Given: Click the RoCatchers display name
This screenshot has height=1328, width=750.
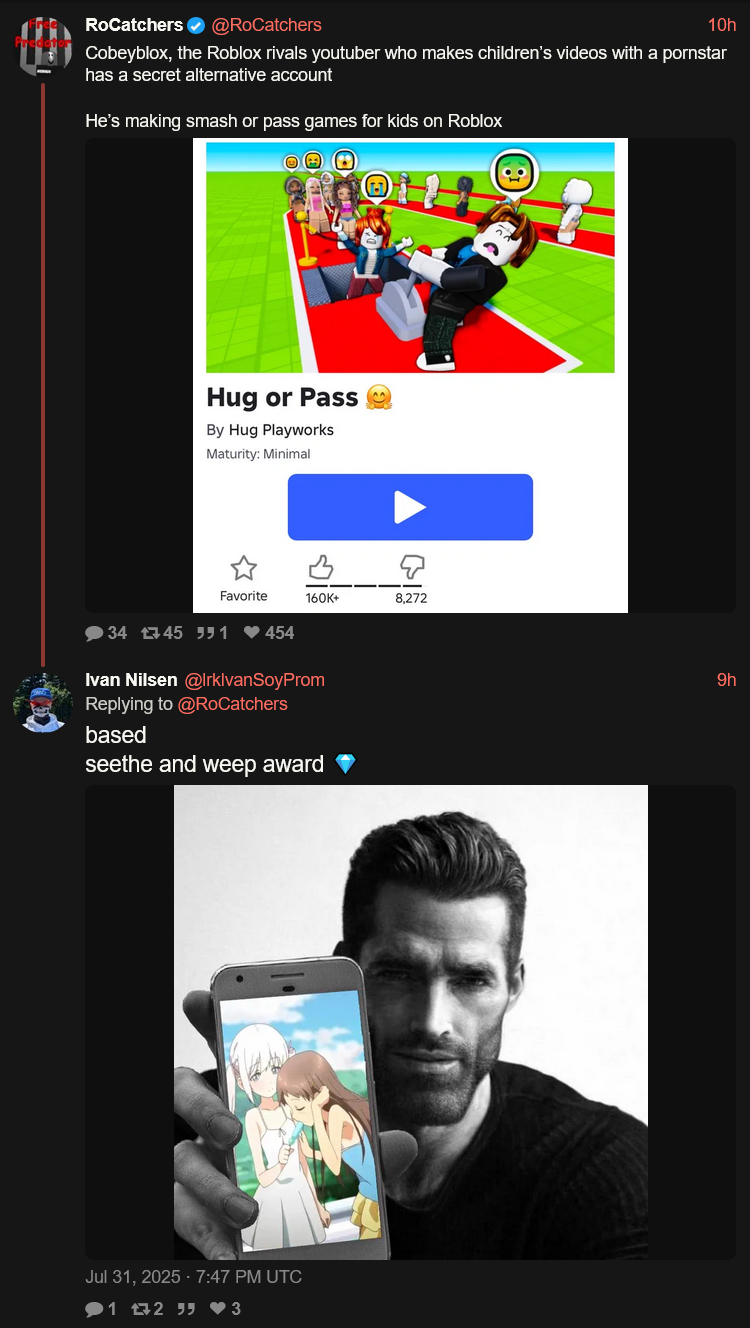Looking at the screenshot, I should (x=134, y=25).
